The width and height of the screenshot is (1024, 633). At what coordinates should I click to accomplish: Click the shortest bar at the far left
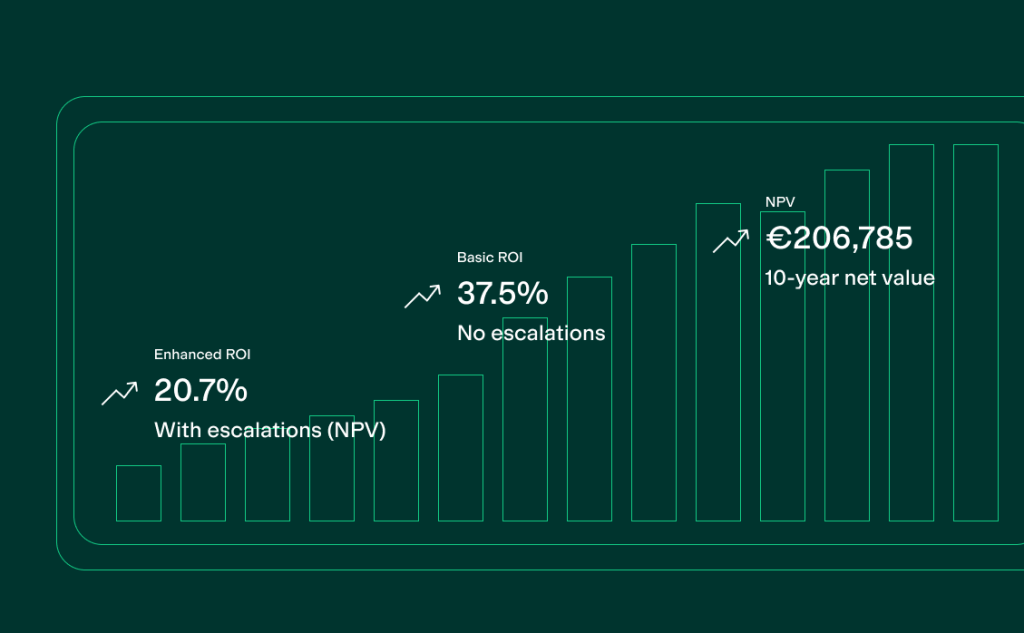pos(138,493)
